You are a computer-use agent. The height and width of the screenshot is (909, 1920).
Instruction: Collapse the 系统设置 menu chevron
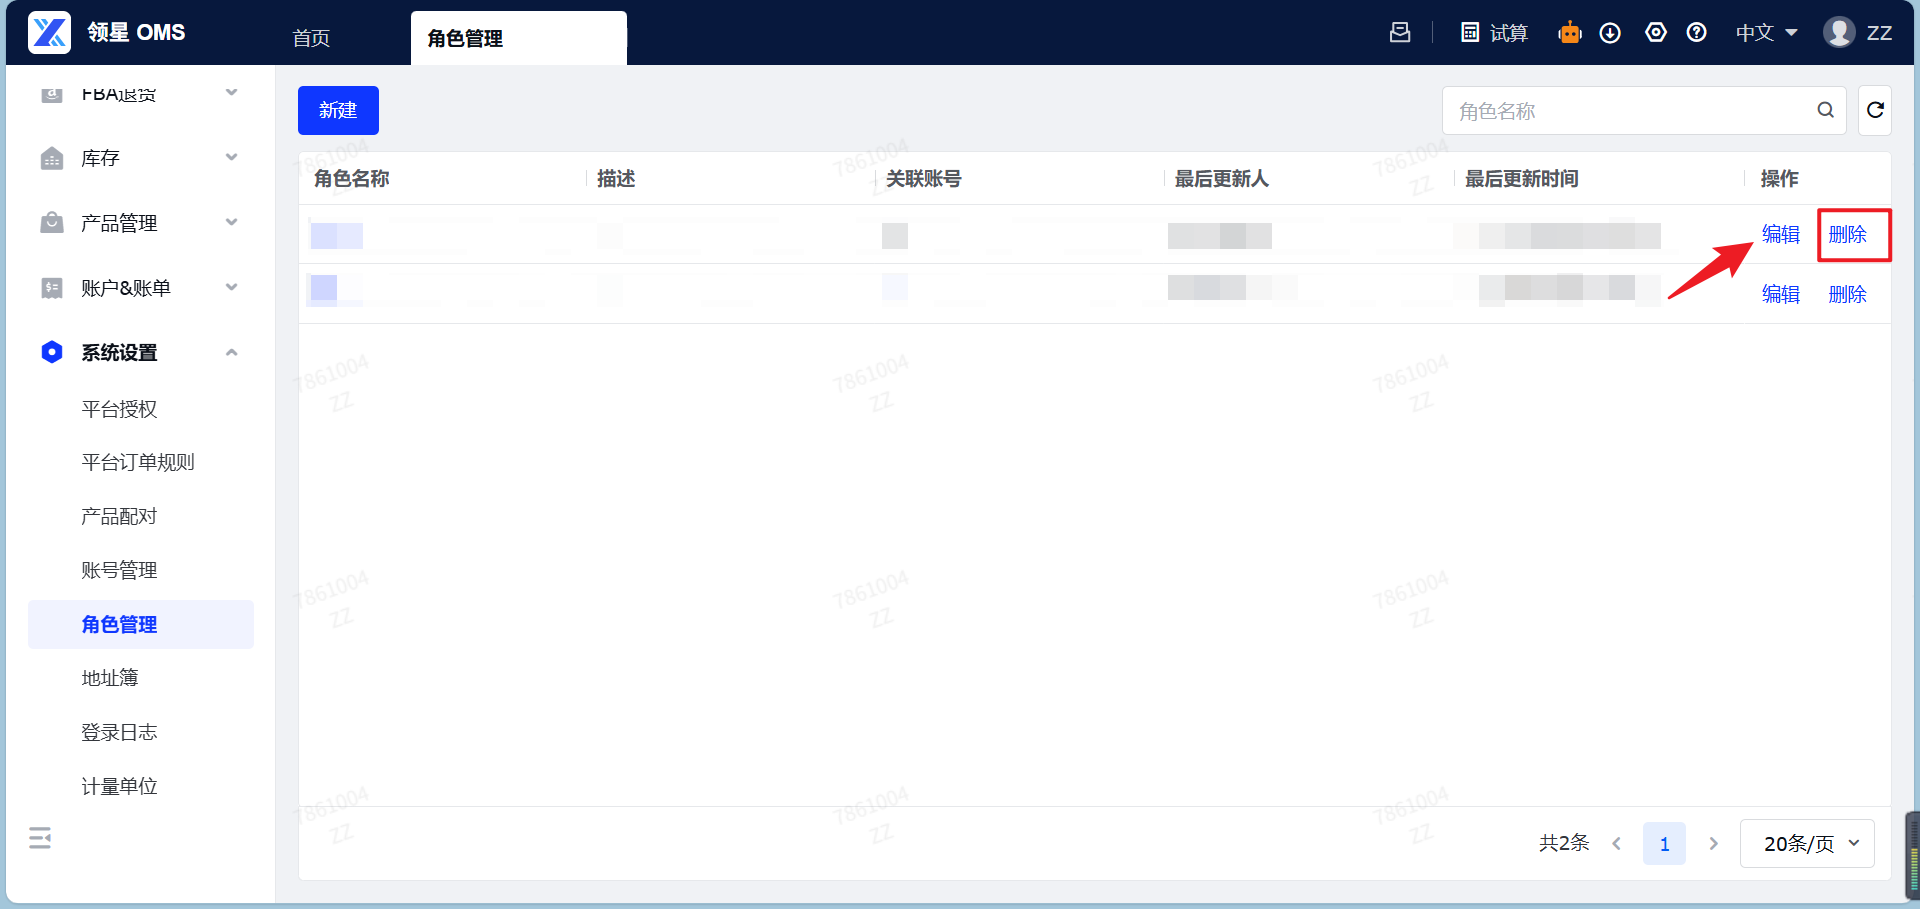(x=232, y=352)
